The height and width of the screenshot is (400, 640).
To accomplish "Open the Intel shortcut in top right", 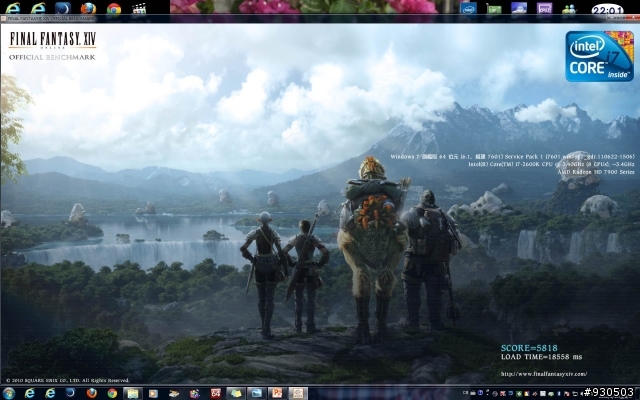I will pos(469,8).
